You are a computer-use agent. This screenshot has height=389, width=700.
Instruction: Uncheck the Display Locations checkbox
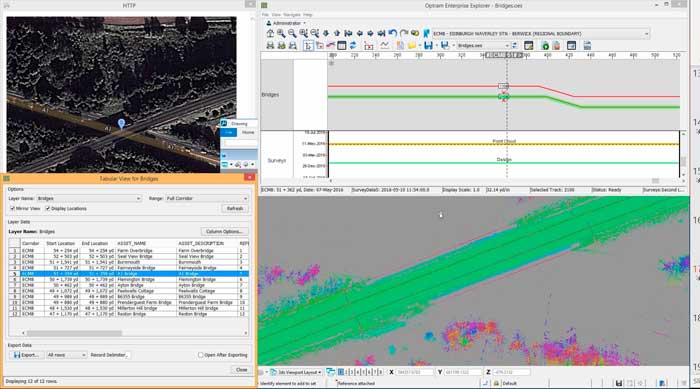(48, 209)
